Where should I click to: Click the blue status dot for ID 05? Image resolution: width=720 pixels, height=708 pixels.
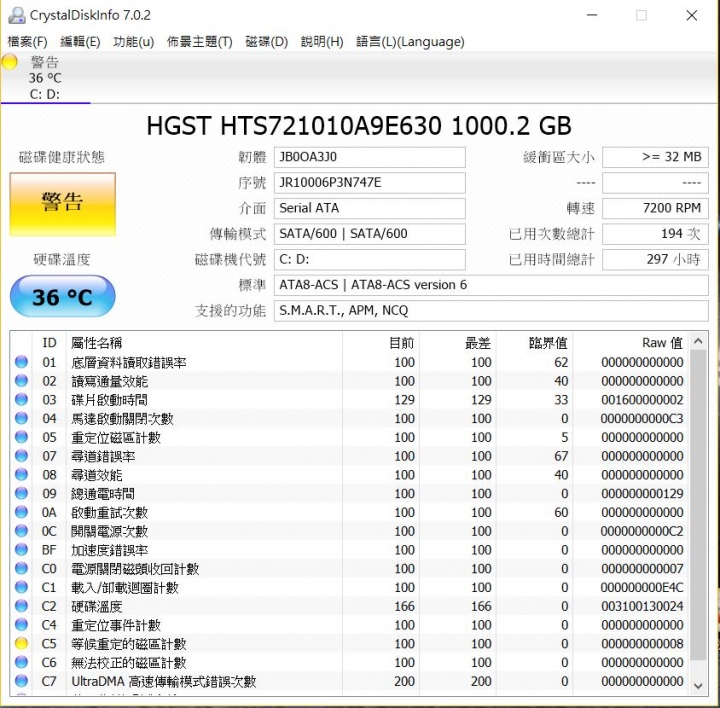tap(21, 437)
